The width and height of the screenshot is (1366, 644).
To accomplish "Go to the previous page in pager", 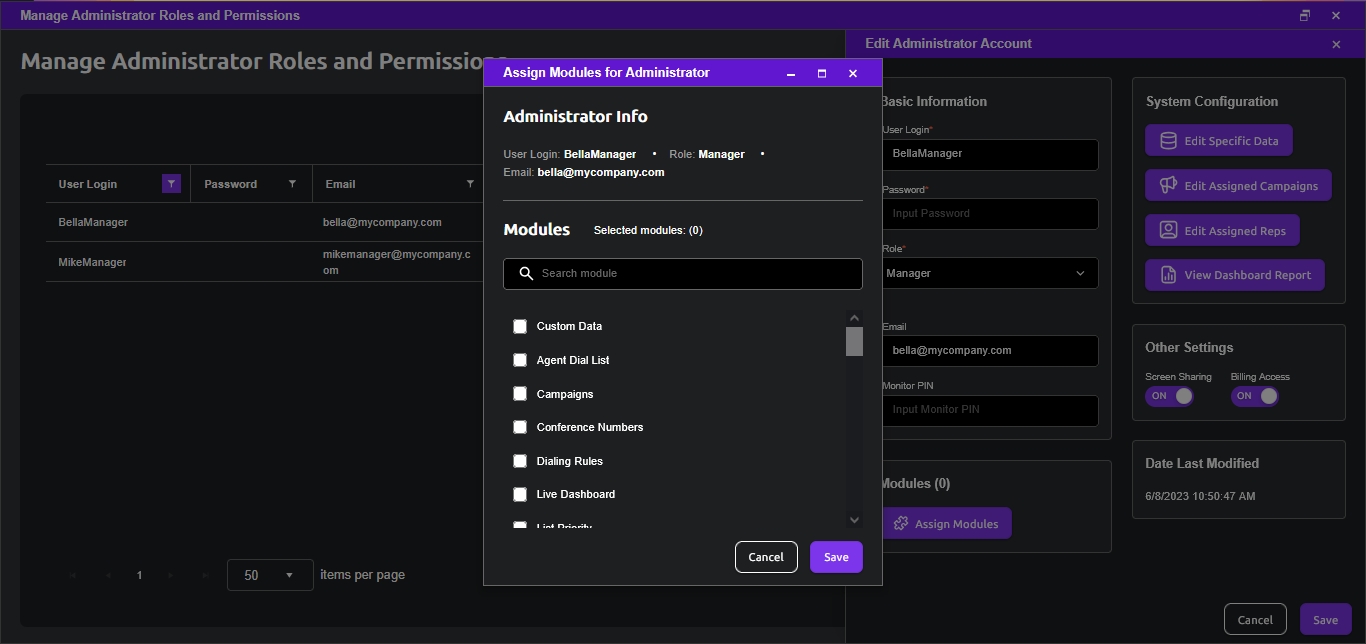I will coord(107,575).
